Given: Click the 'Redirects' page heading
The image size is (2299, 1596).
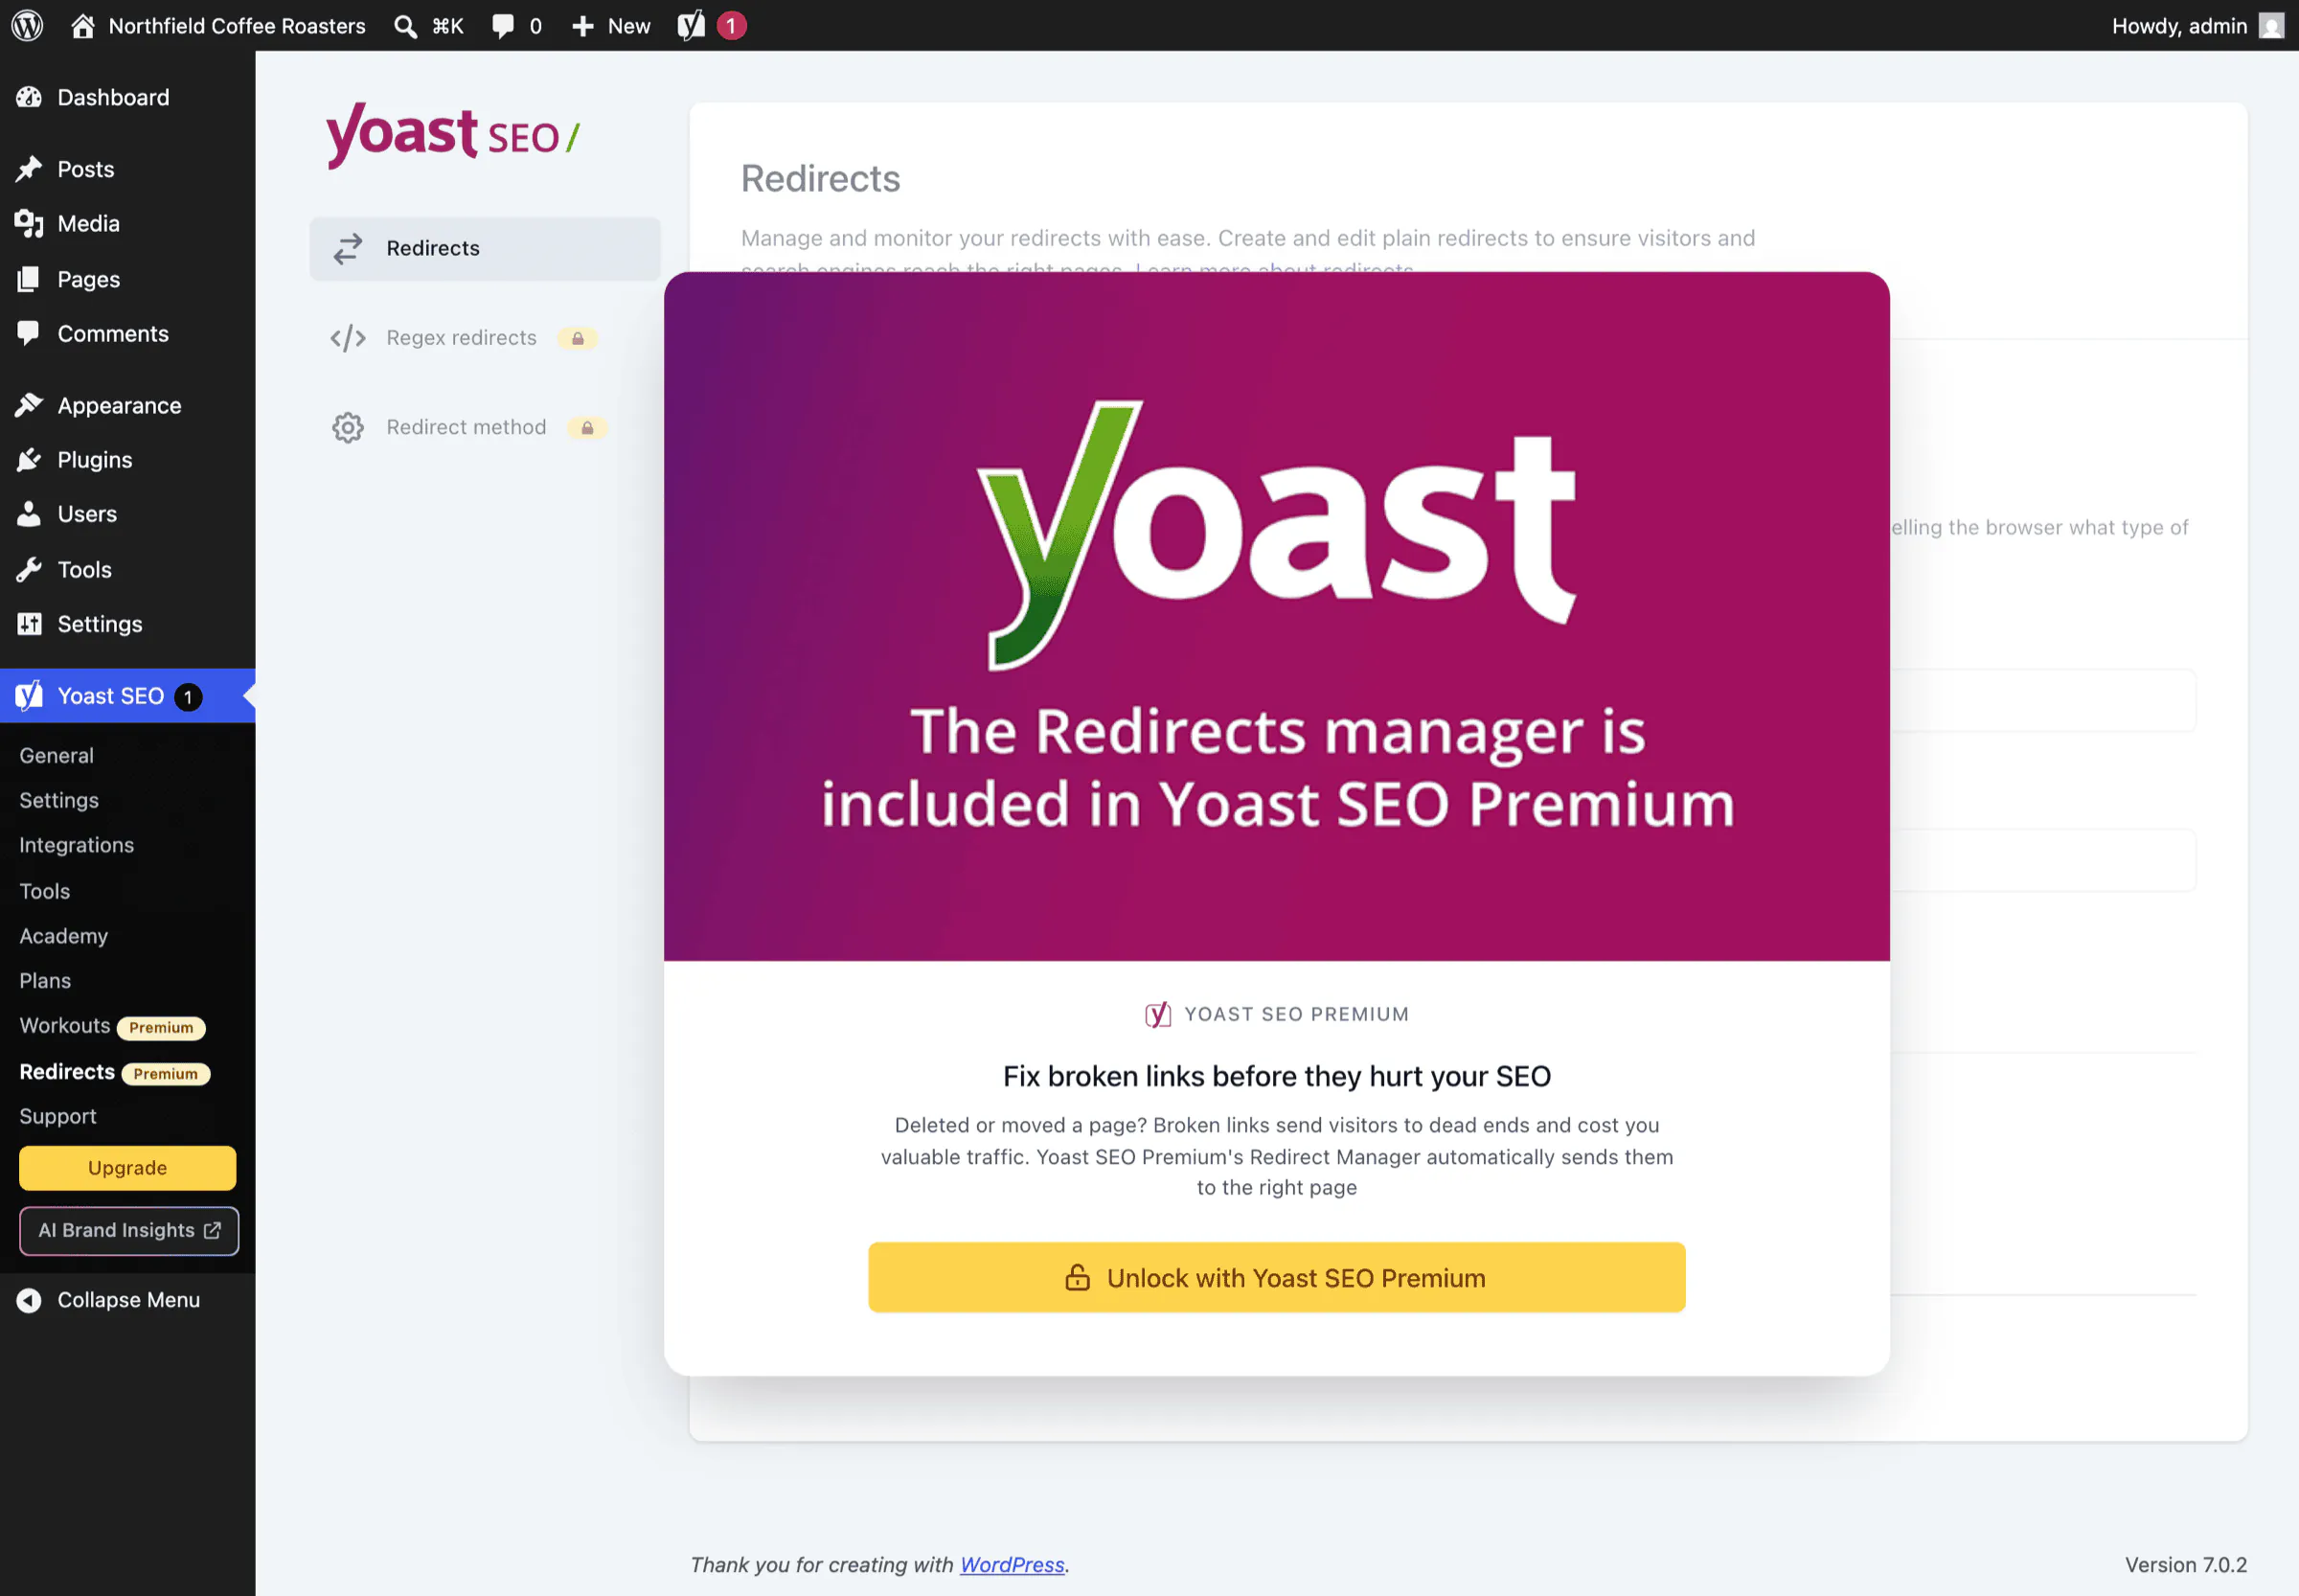Looking at the screenshot, I should [820, 179].
